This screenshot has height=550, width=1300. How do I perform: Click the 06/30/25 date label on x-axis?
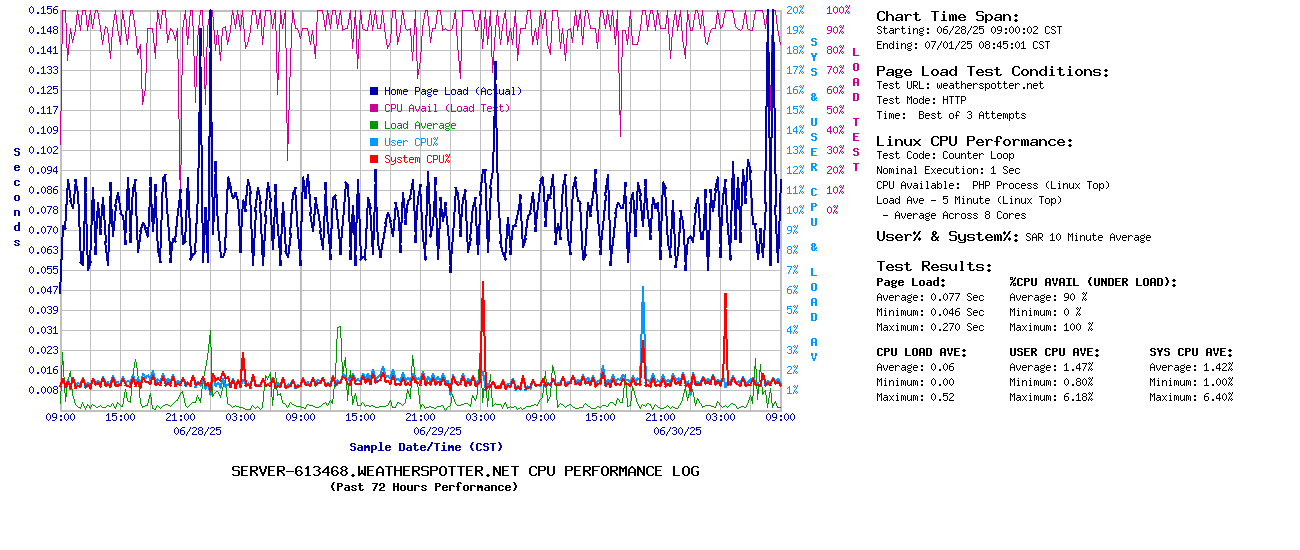pos(677,431)
